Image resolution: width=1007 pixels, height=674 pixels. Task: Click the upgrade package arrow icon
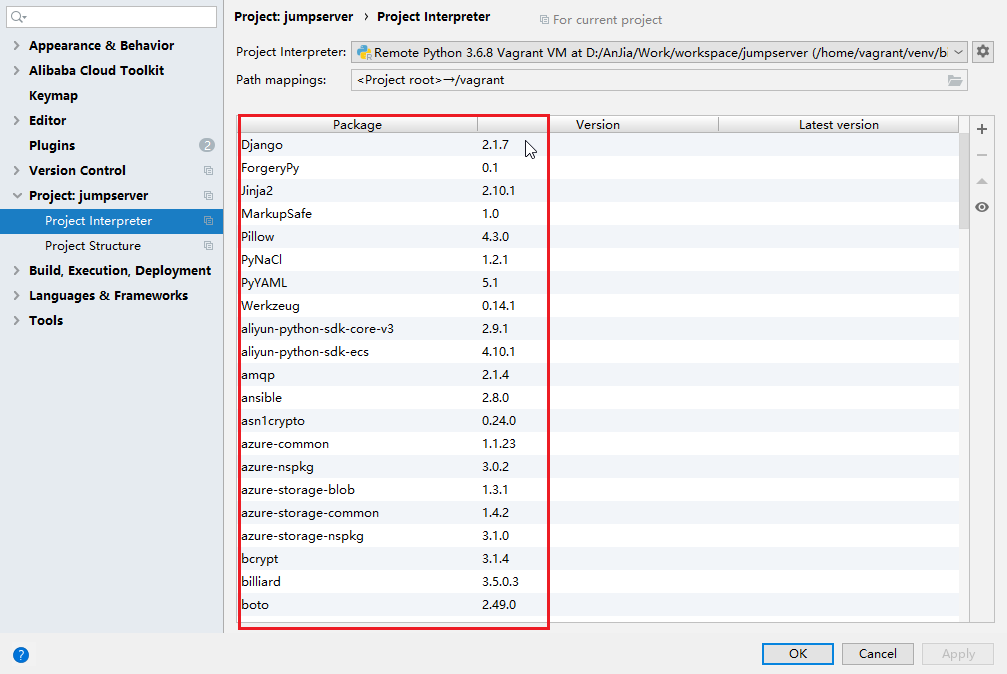click(x=981, y=181)
